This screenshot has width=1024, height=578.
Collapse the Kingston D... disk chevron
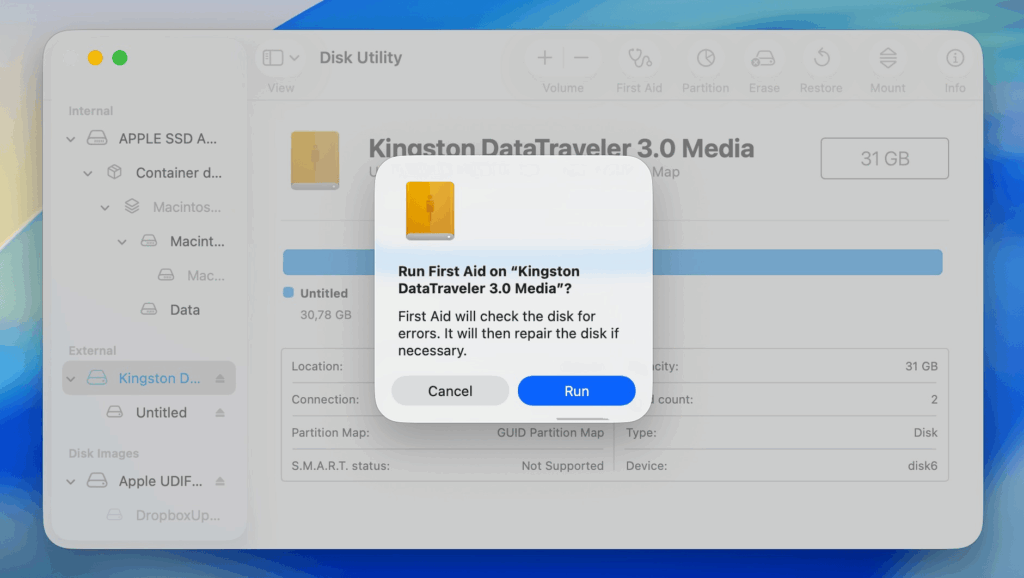(71, 379)
